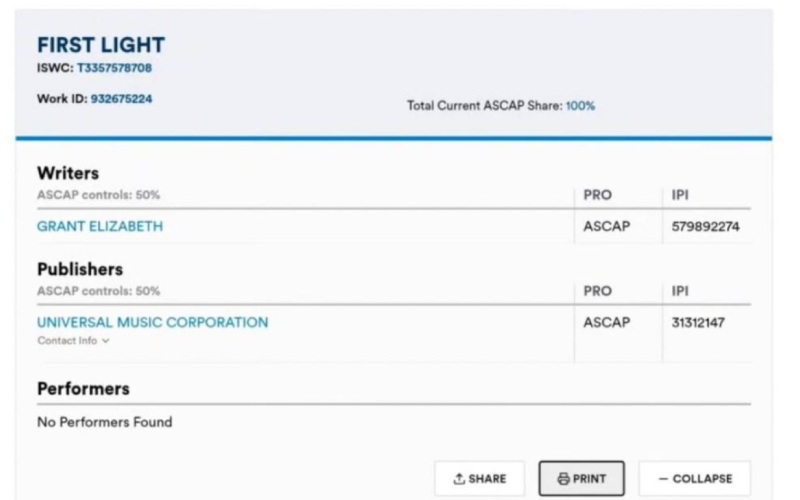Image resolution: width=800 pixels, height=500 pixels.
Task: Click the upload arrow icon beside SHARE
Action: pos(459,479)
